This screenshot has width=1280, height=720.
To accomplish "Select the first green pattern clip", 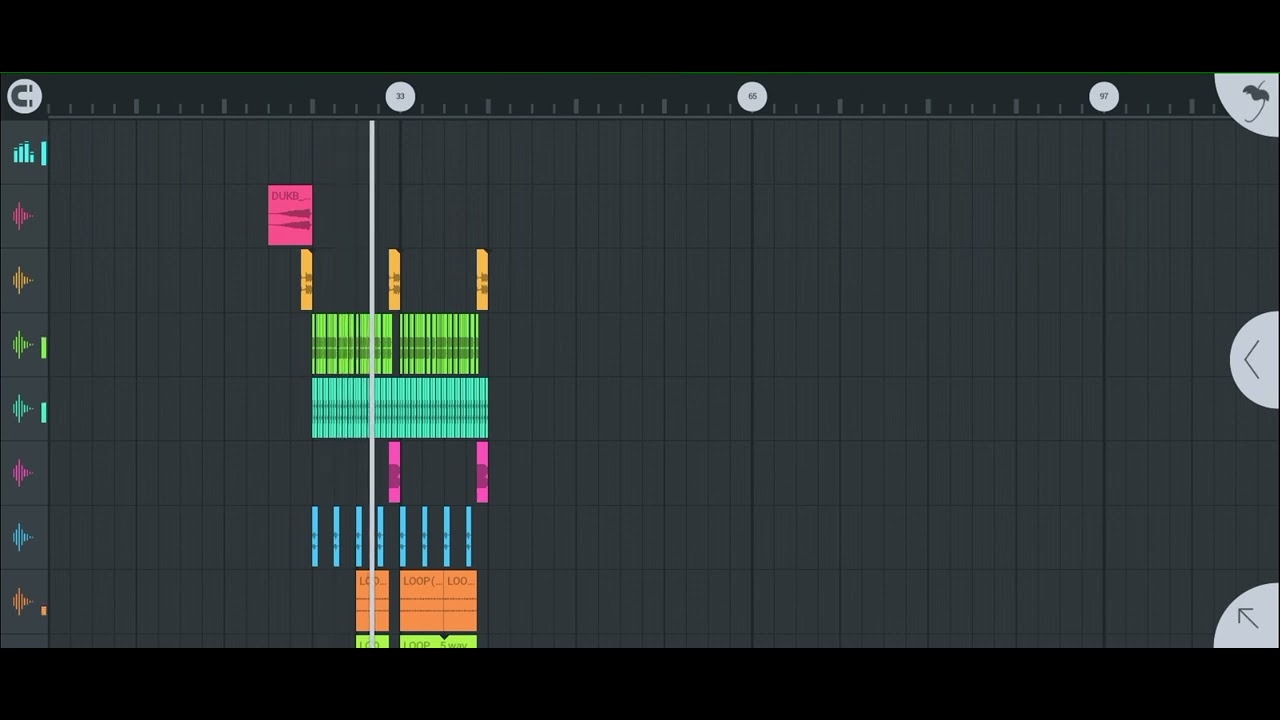I will pyautogui.click(x=352, y=344).
